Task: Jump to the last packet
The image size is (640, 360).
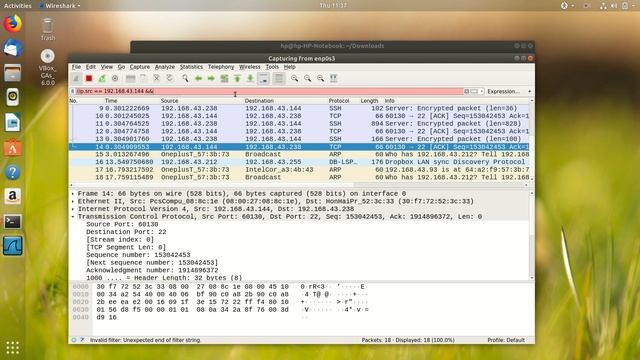Action: click(x=250, y=78)
